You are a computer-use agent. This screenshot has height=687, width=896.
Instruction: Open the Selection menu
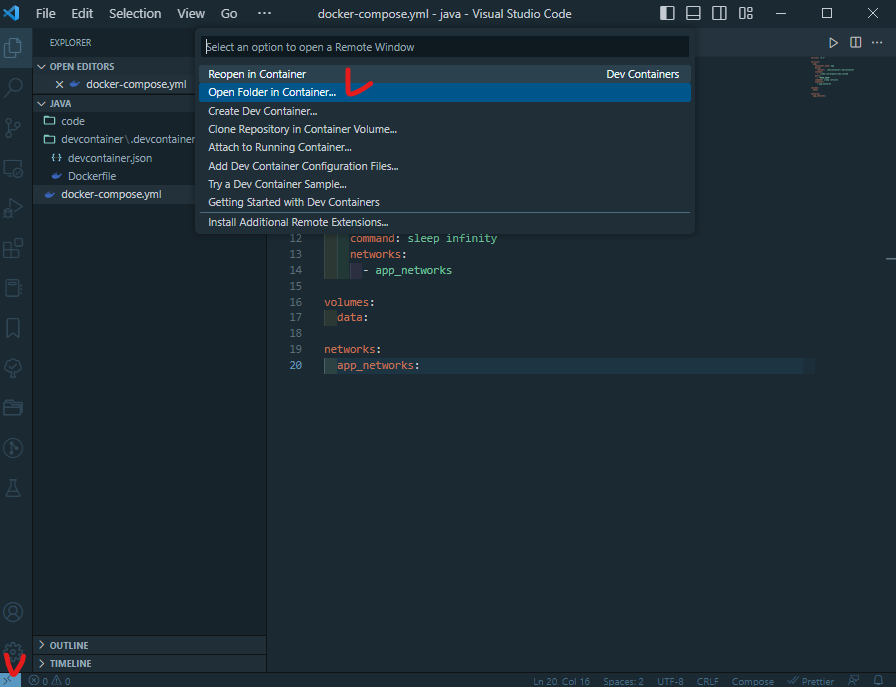click(x=135, y=13)
